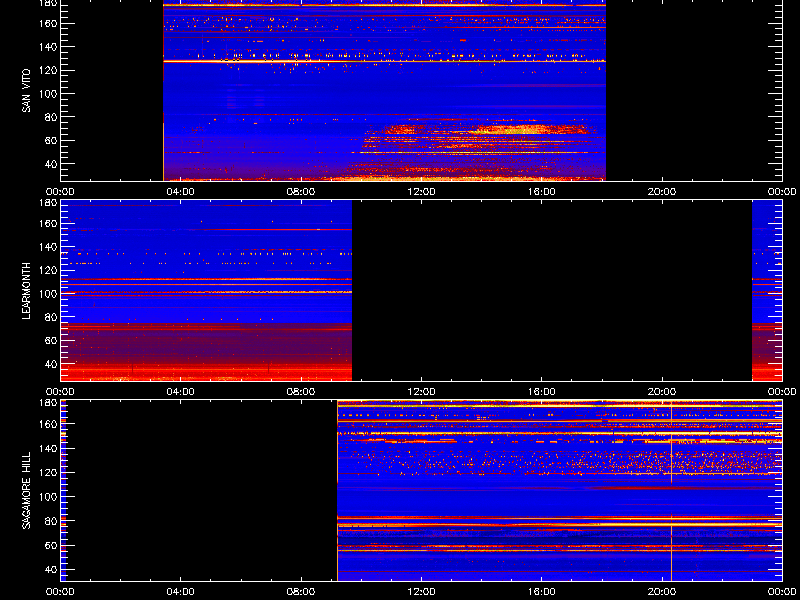Click 08:00 under the San Vito panel

coord(301,192)
